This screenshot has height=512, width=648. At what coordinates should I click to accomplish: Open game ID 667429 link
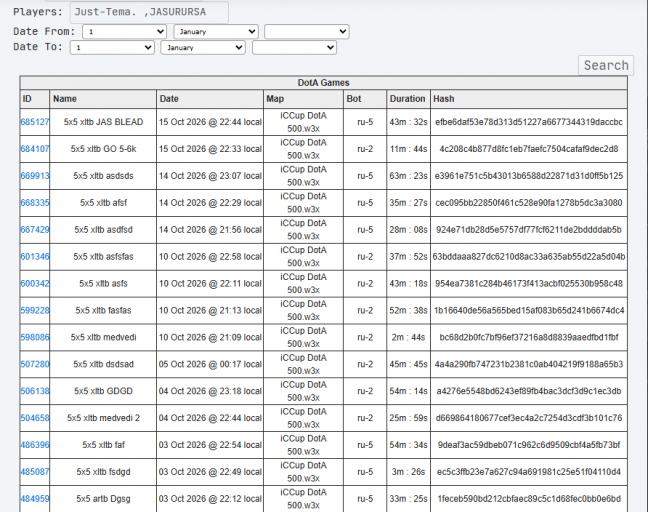coord(35,229)
